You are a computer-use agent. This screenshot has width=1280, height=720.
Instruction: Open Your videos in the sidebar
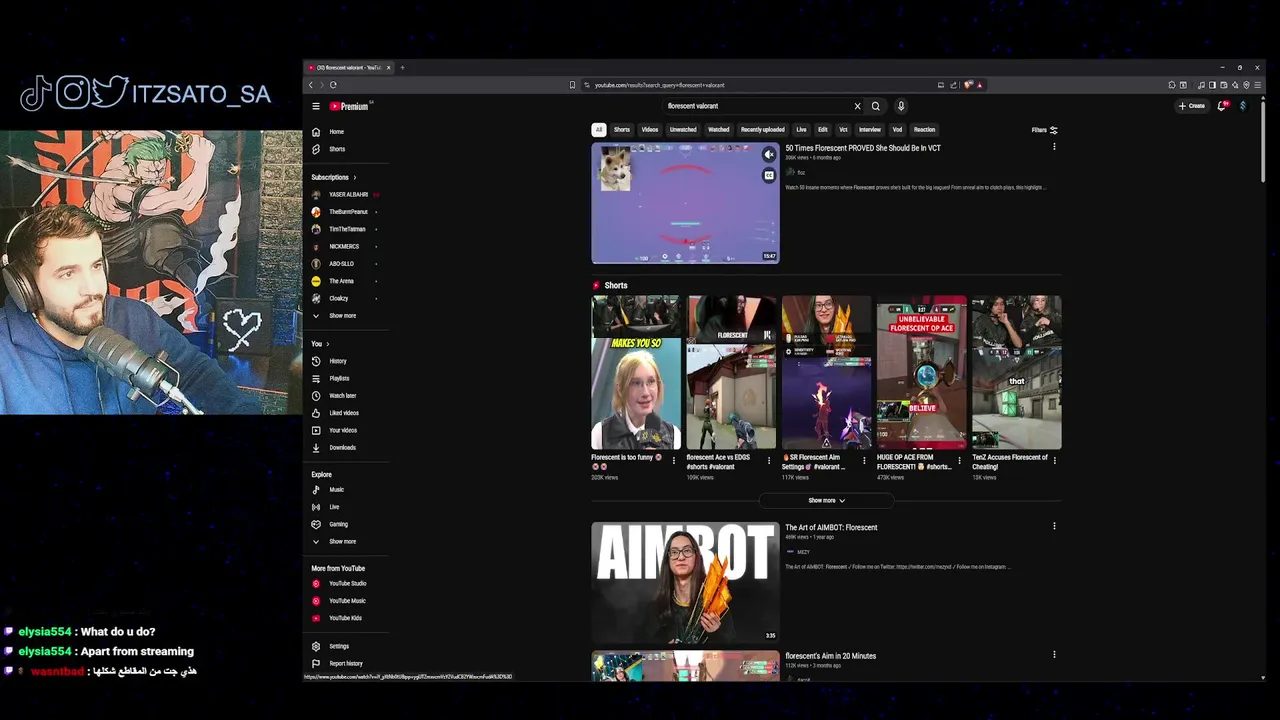point(342,430)
